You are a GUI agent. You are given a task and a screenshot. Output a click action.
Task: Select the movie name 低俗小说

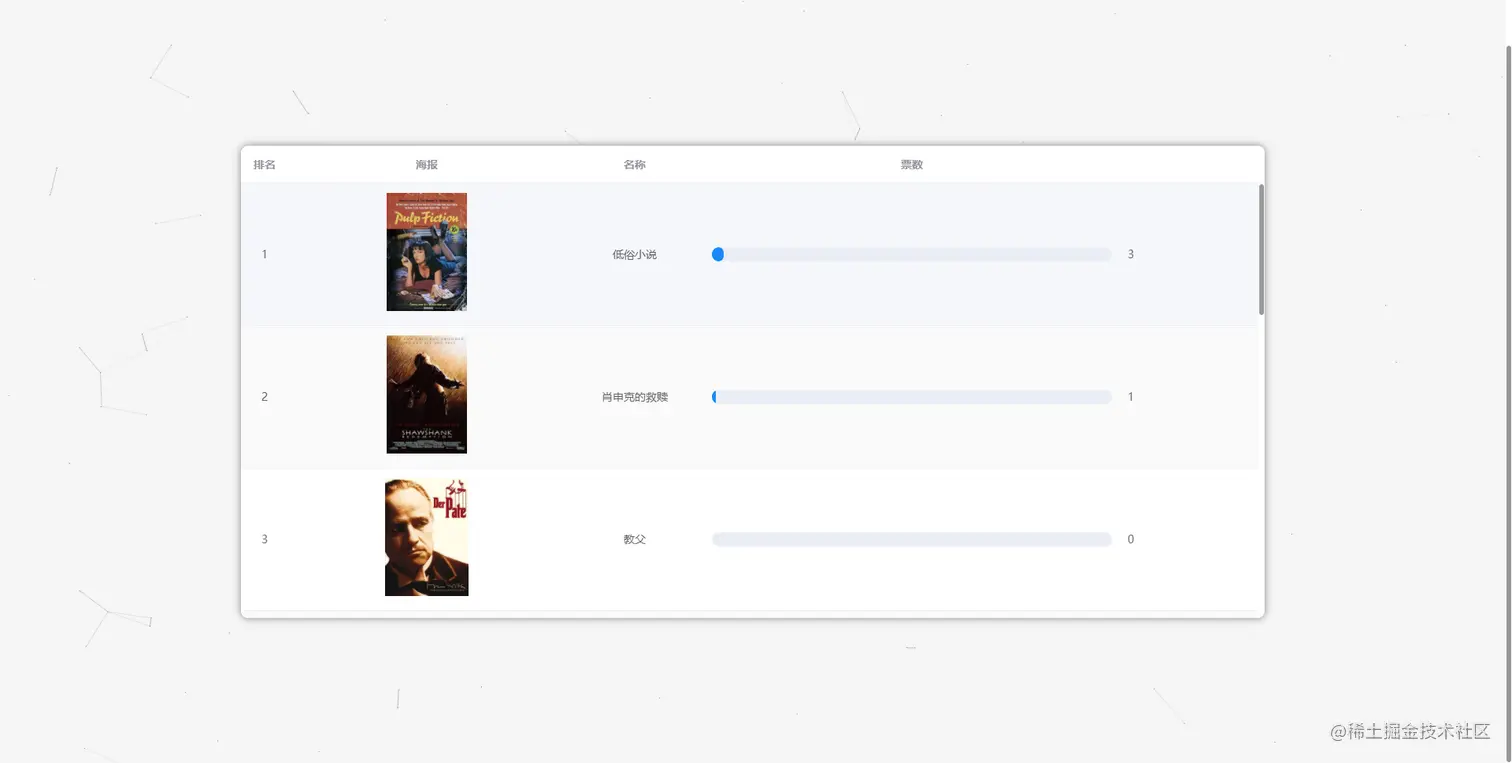[x=635, y=254]
